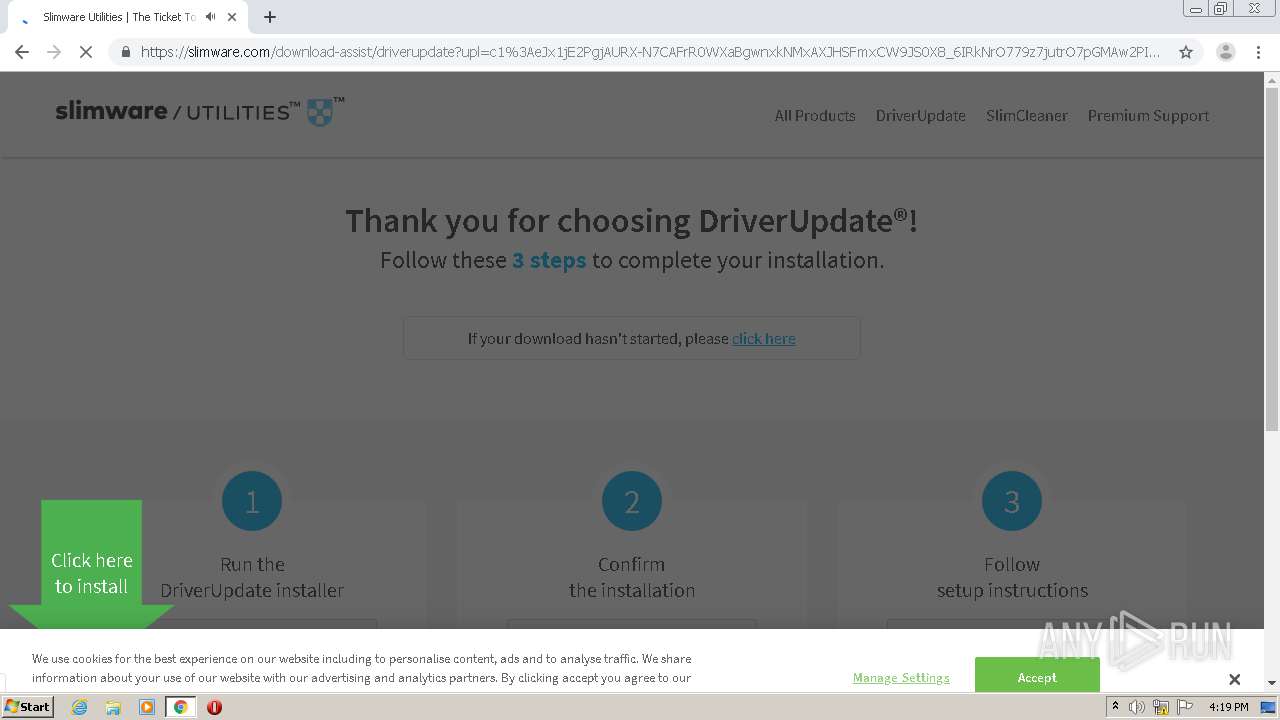Switch to Chrome in the taskbar
Image resolution: width=1280 pixels, height=720 pixels.
[180, 707]
